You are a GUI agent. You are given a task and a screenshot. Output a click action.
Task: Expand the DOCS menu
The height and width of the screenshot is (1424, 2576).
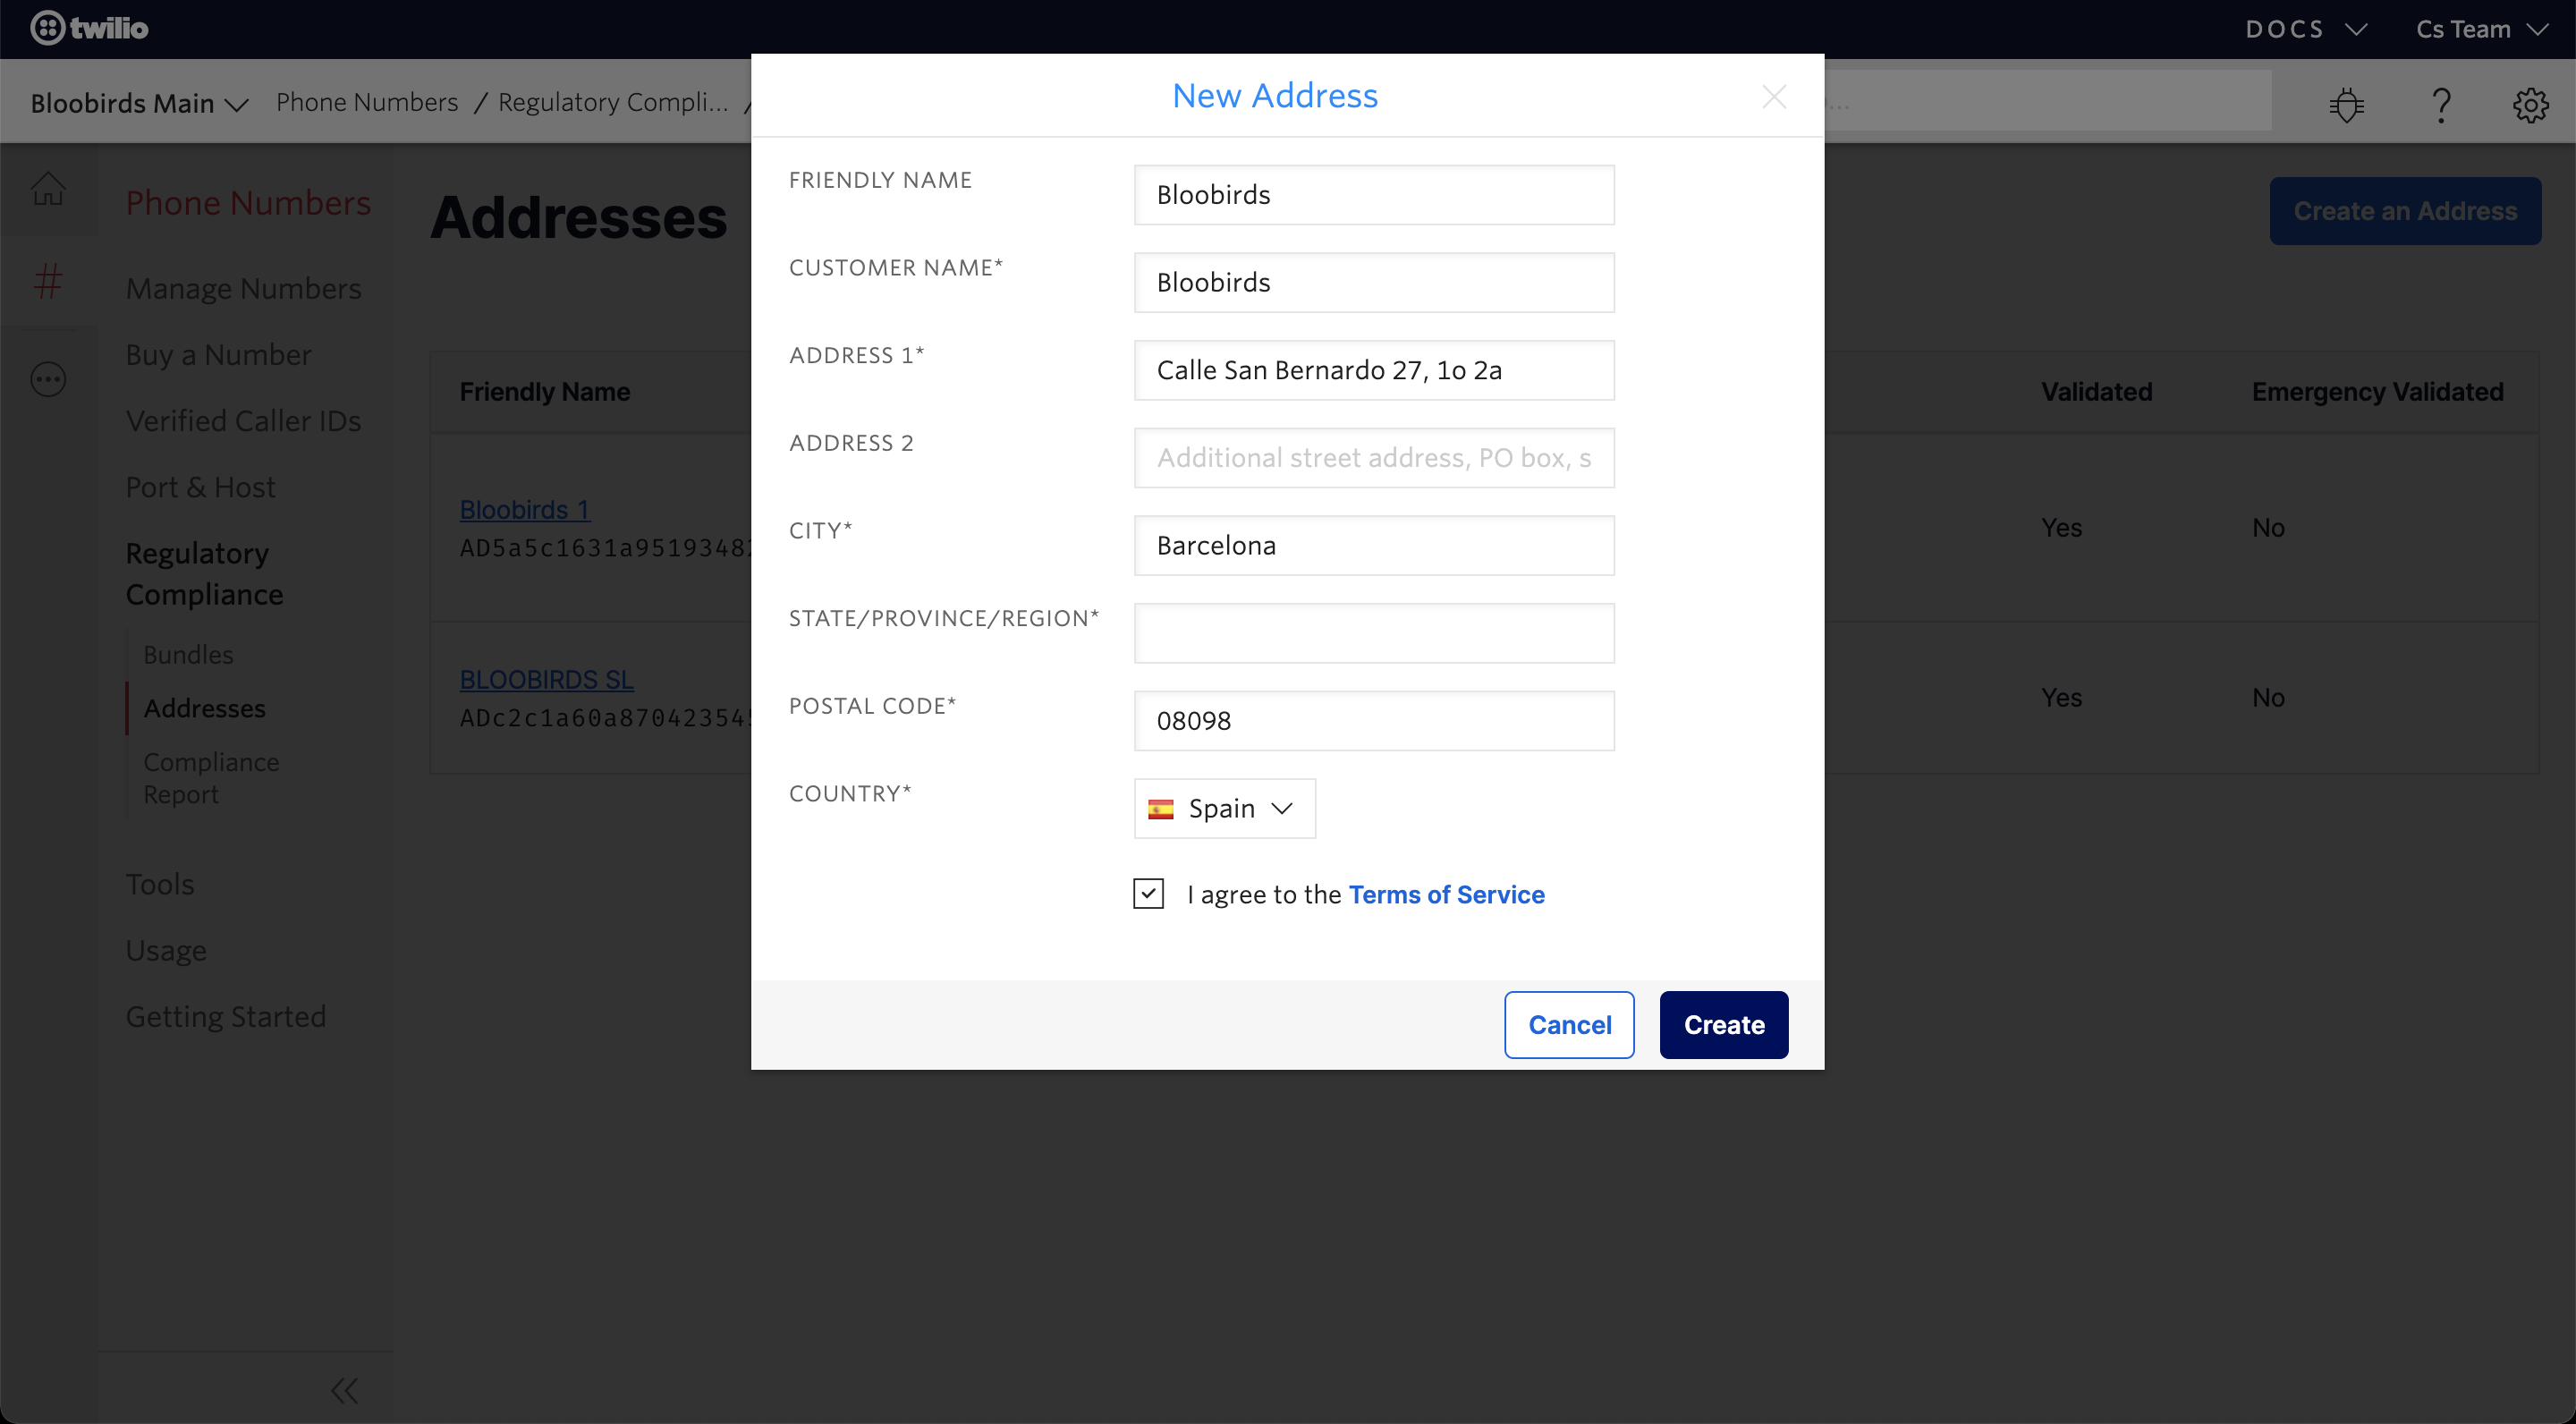tap(2306, 29)
